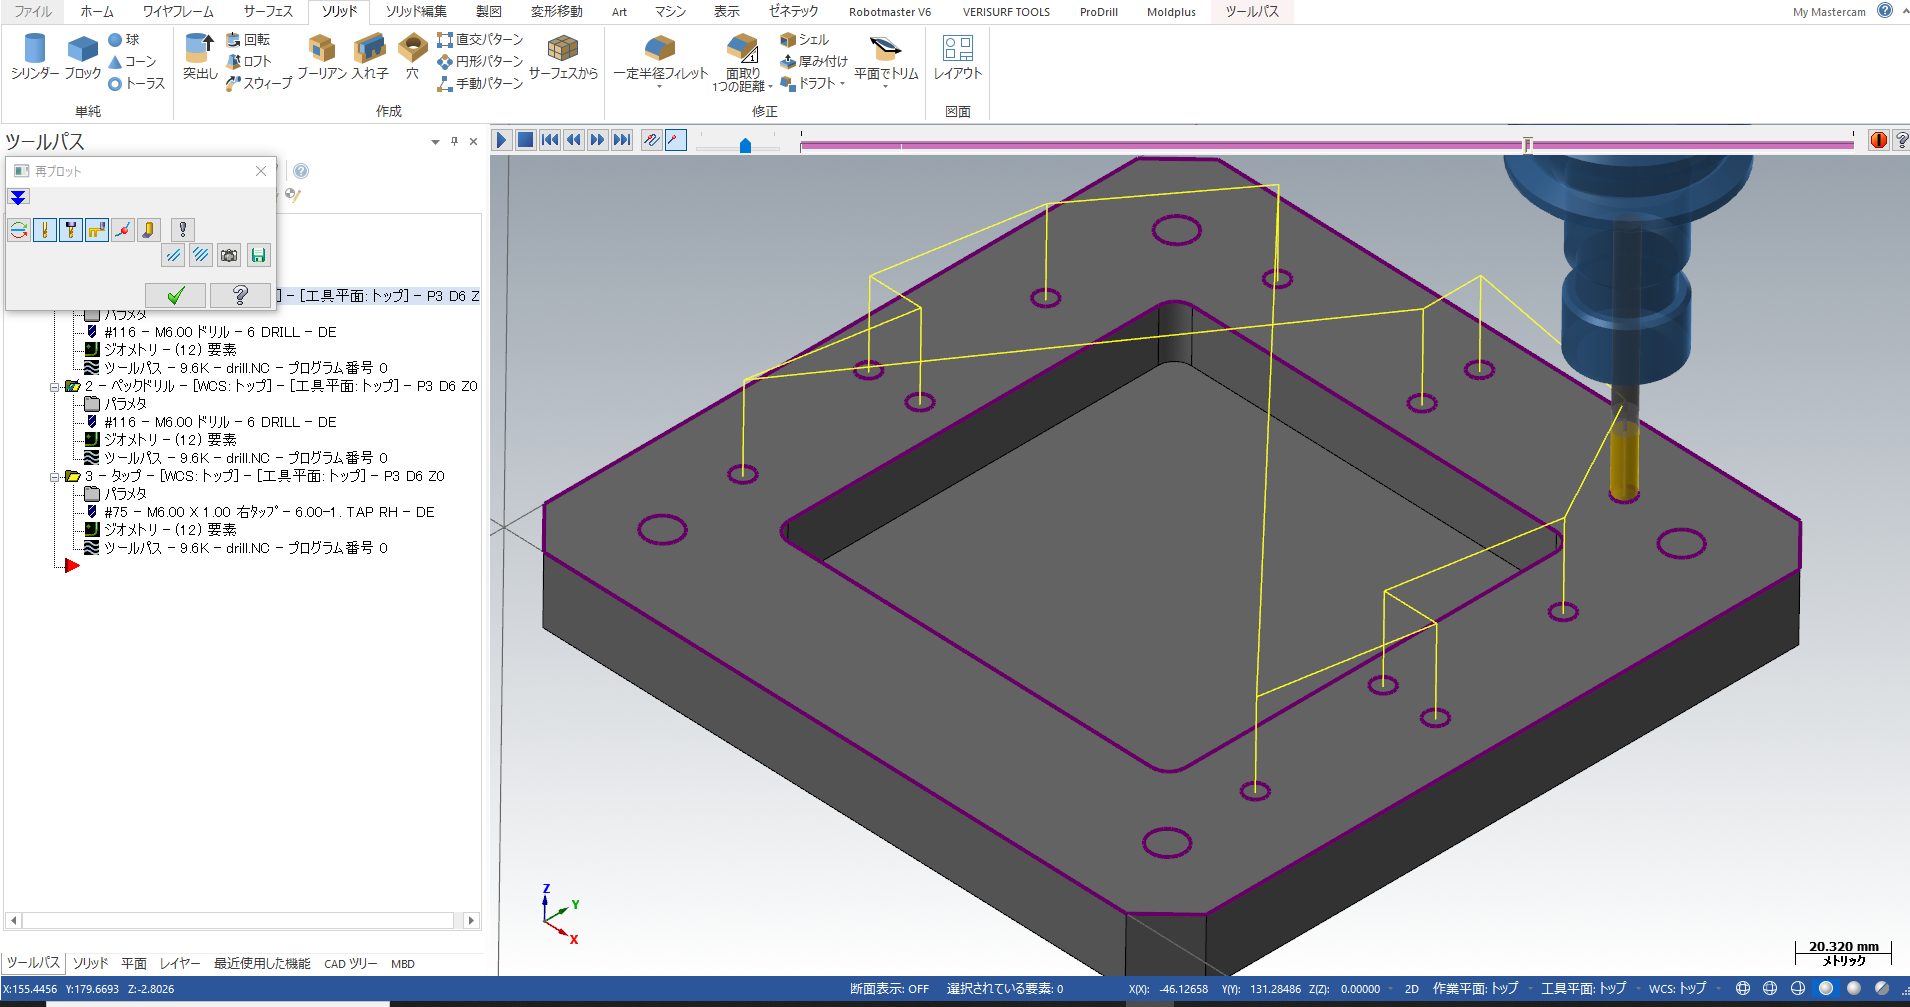Open the サーフェス ribbon tab
The height and width of the screenshot is (1007, 1910).
pyautogui.click(x=268, y=11)
